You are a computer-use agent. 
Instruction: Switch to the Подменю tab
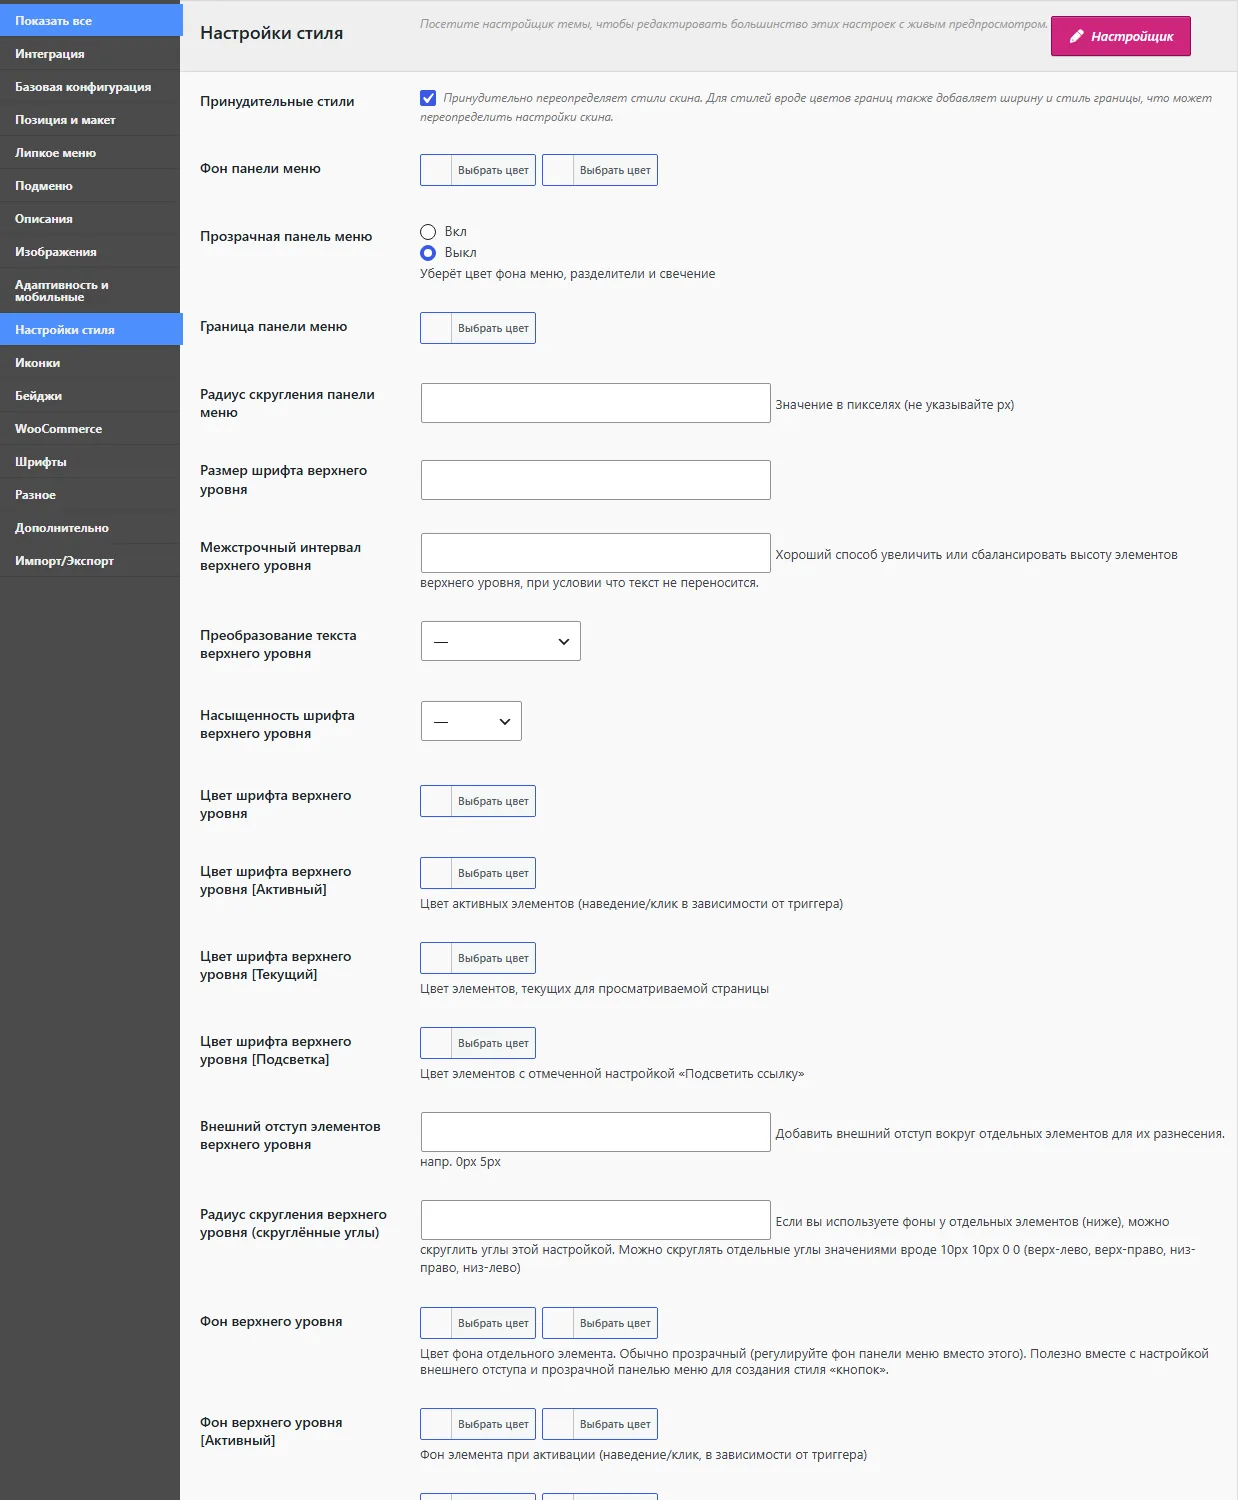[90, 186]
